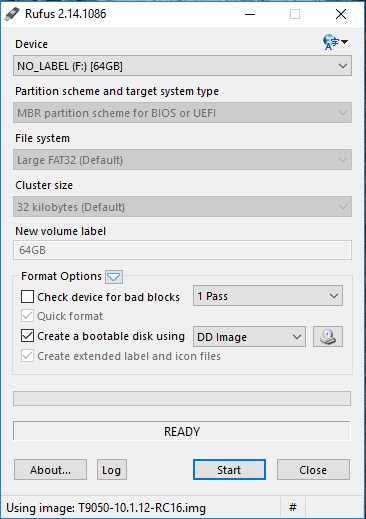This screenshot has height=519, width=366.
Task: Toggle the Format Options advanced arrow
Action: click(x=114, y=277)
